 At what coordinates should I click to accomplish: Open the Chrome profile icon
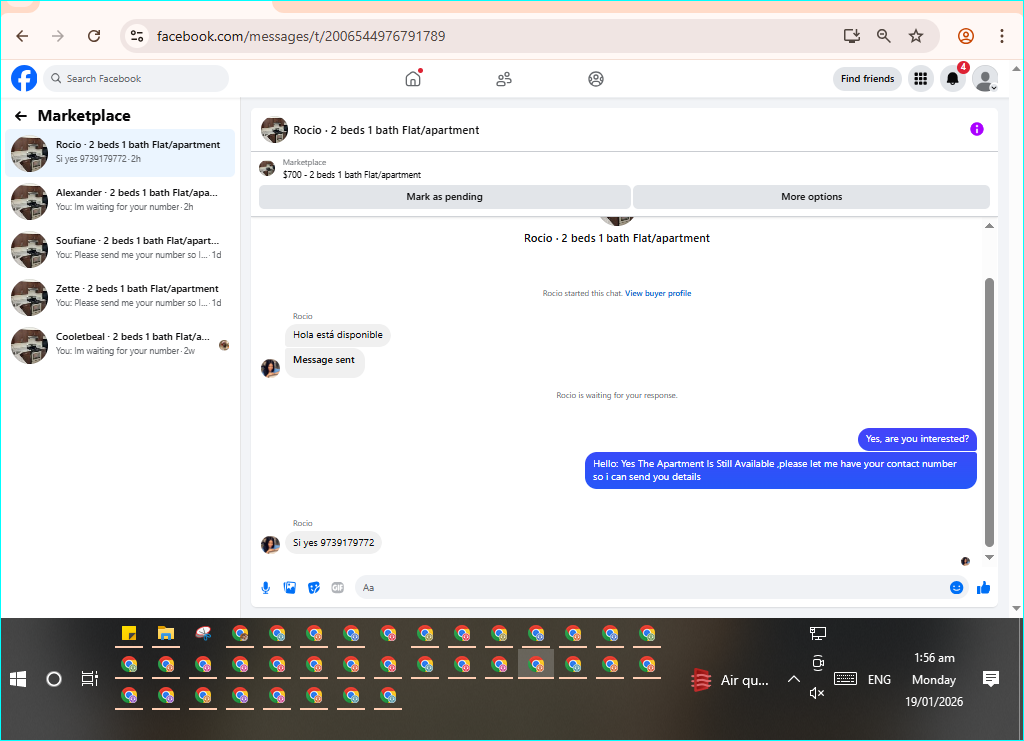tap(966, 36)
